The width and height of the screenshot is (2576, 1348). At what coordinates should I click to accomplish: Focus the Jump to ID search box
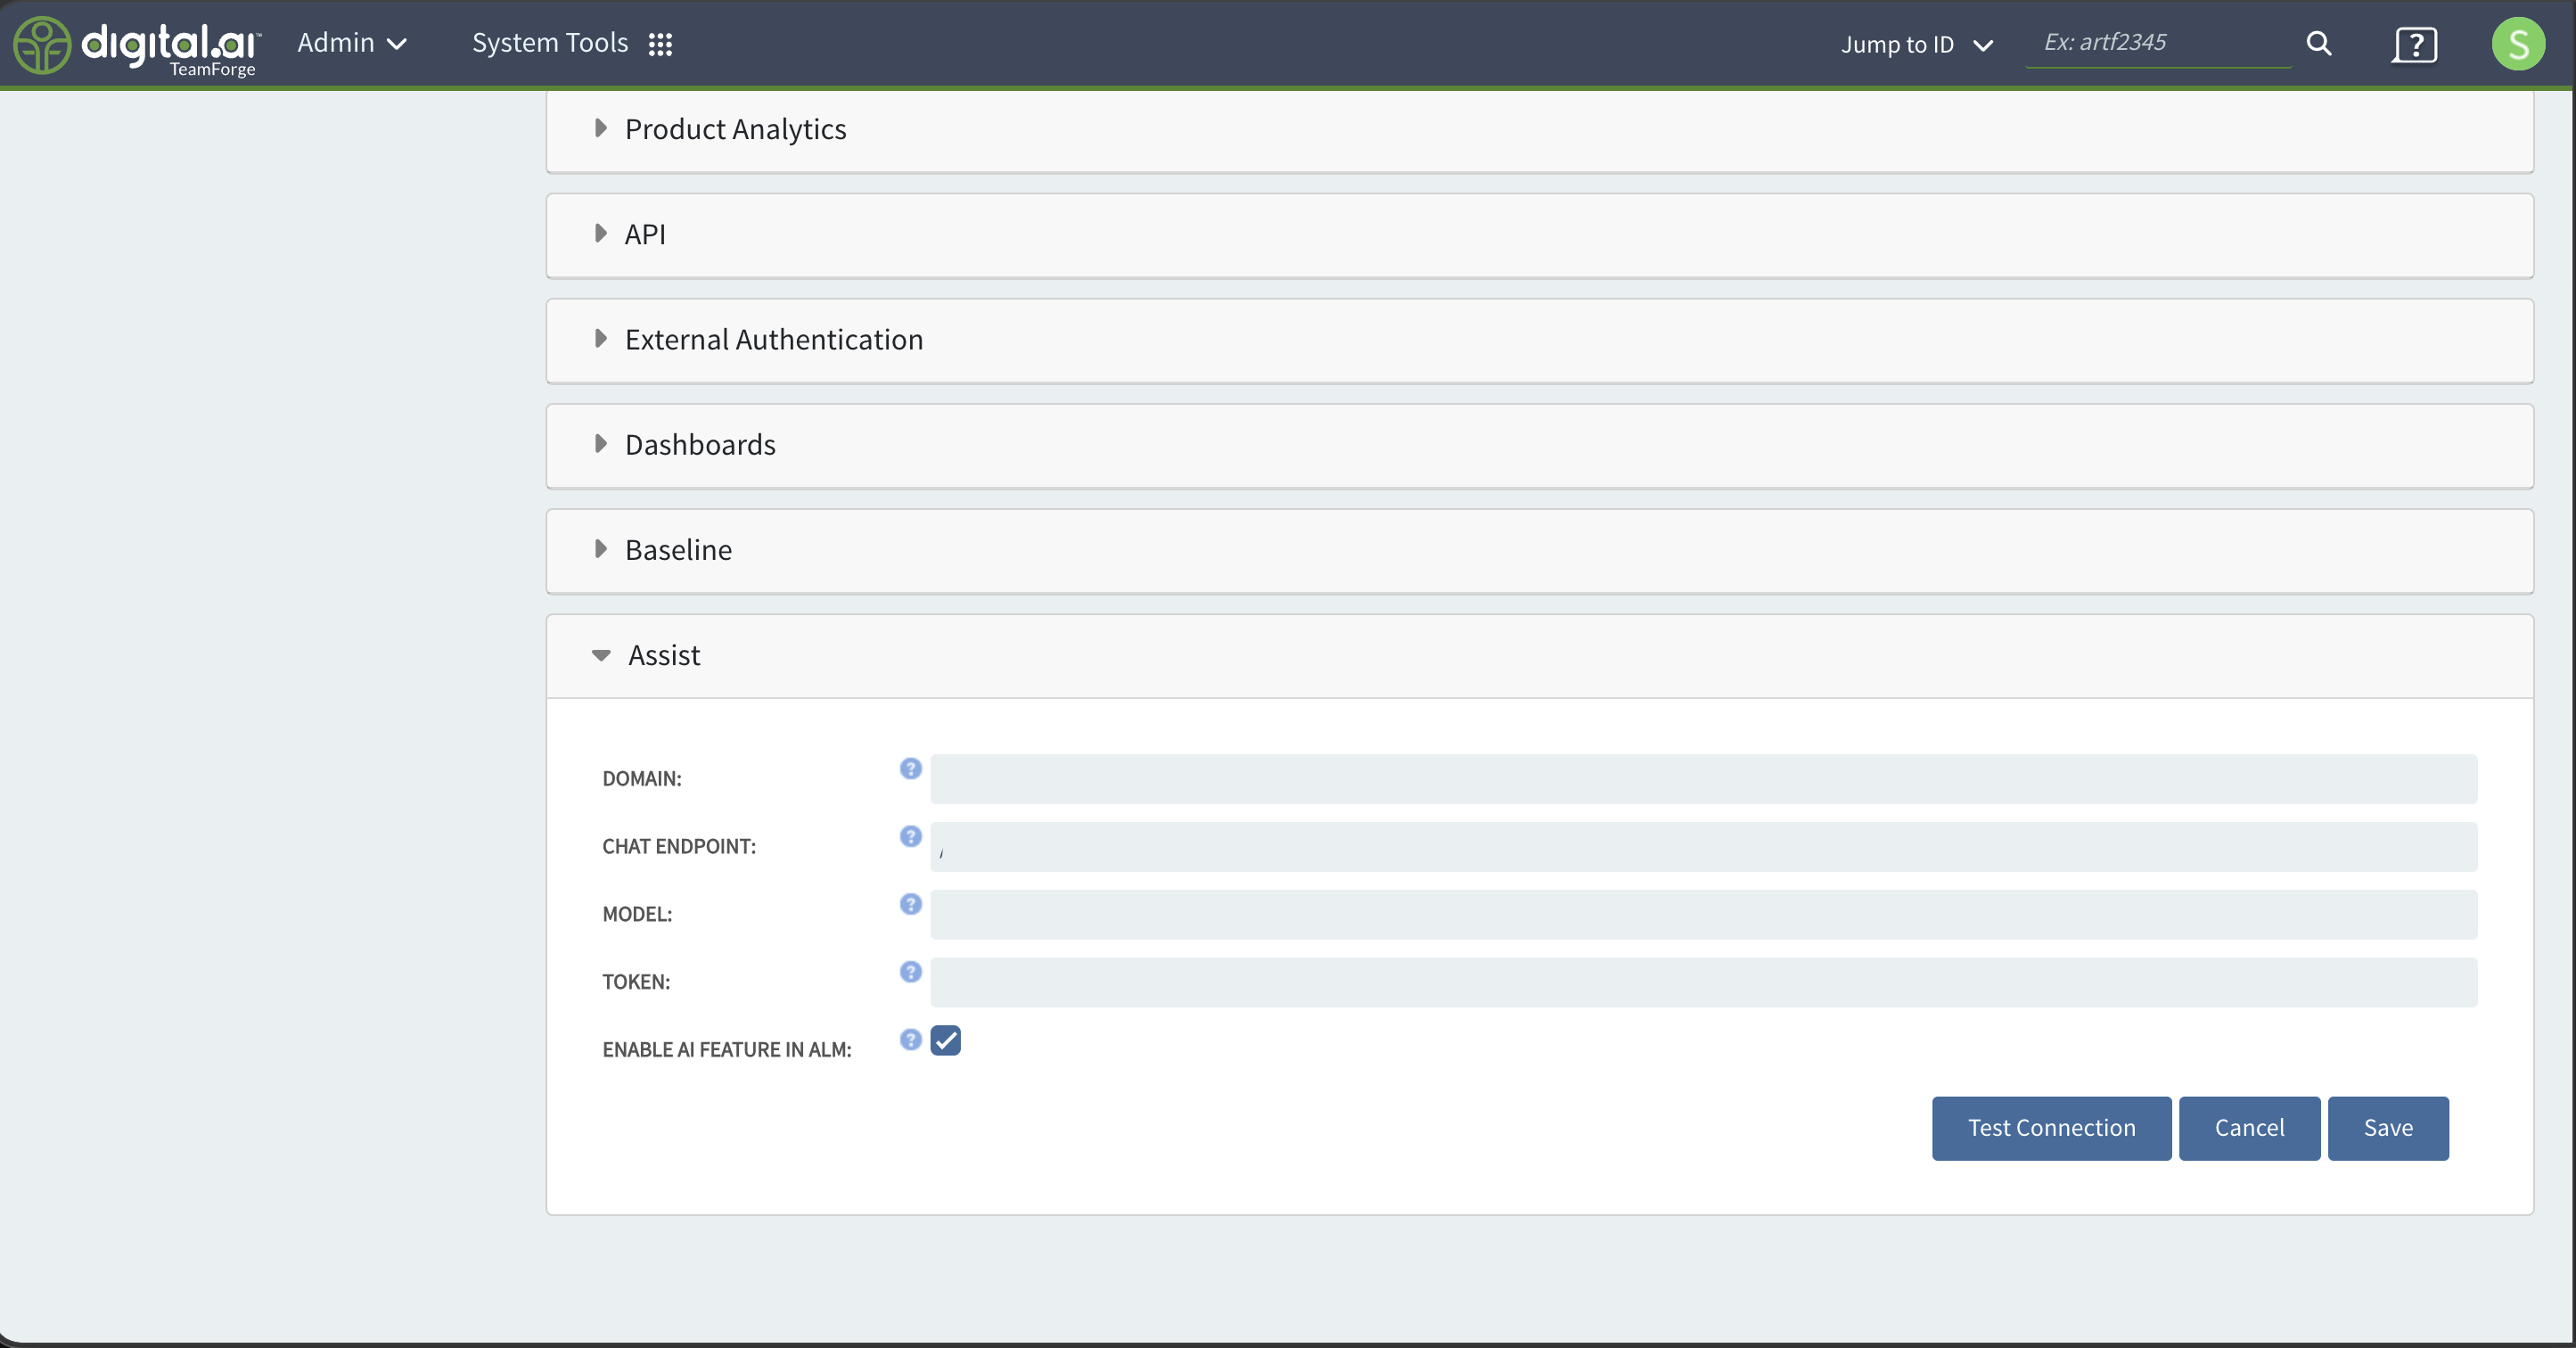tap(2158, 43)
